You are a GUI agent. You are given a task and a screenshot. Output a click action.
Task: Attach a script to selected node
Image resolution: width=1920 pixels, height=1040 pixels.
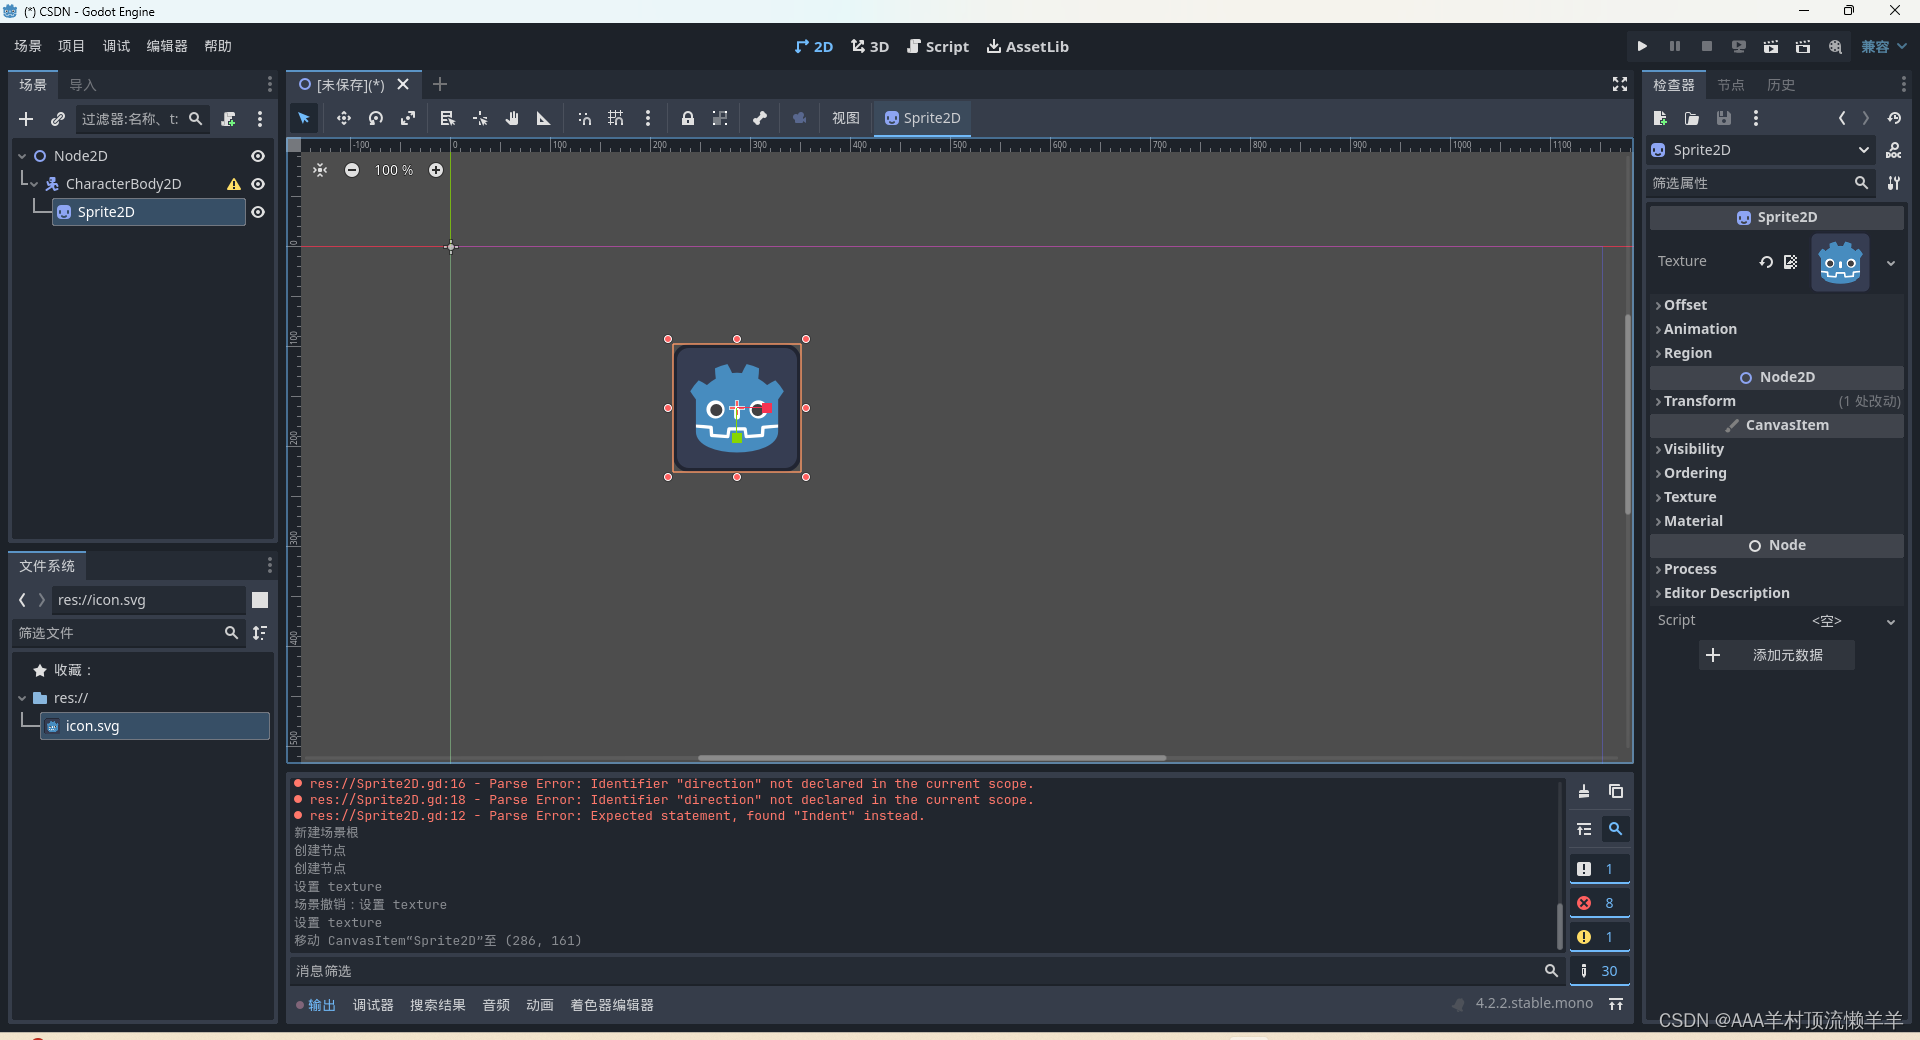pos(228,119)
